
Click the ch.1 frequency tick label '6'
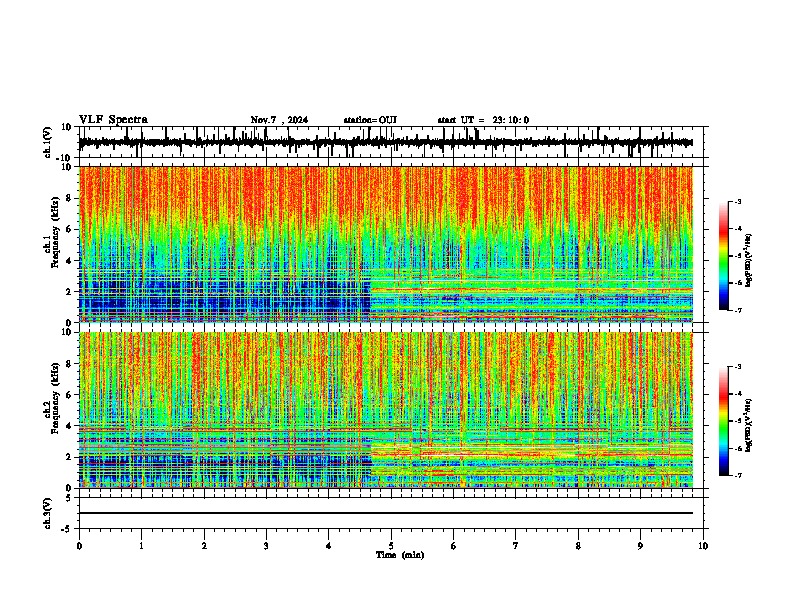[x=70, y=229]
